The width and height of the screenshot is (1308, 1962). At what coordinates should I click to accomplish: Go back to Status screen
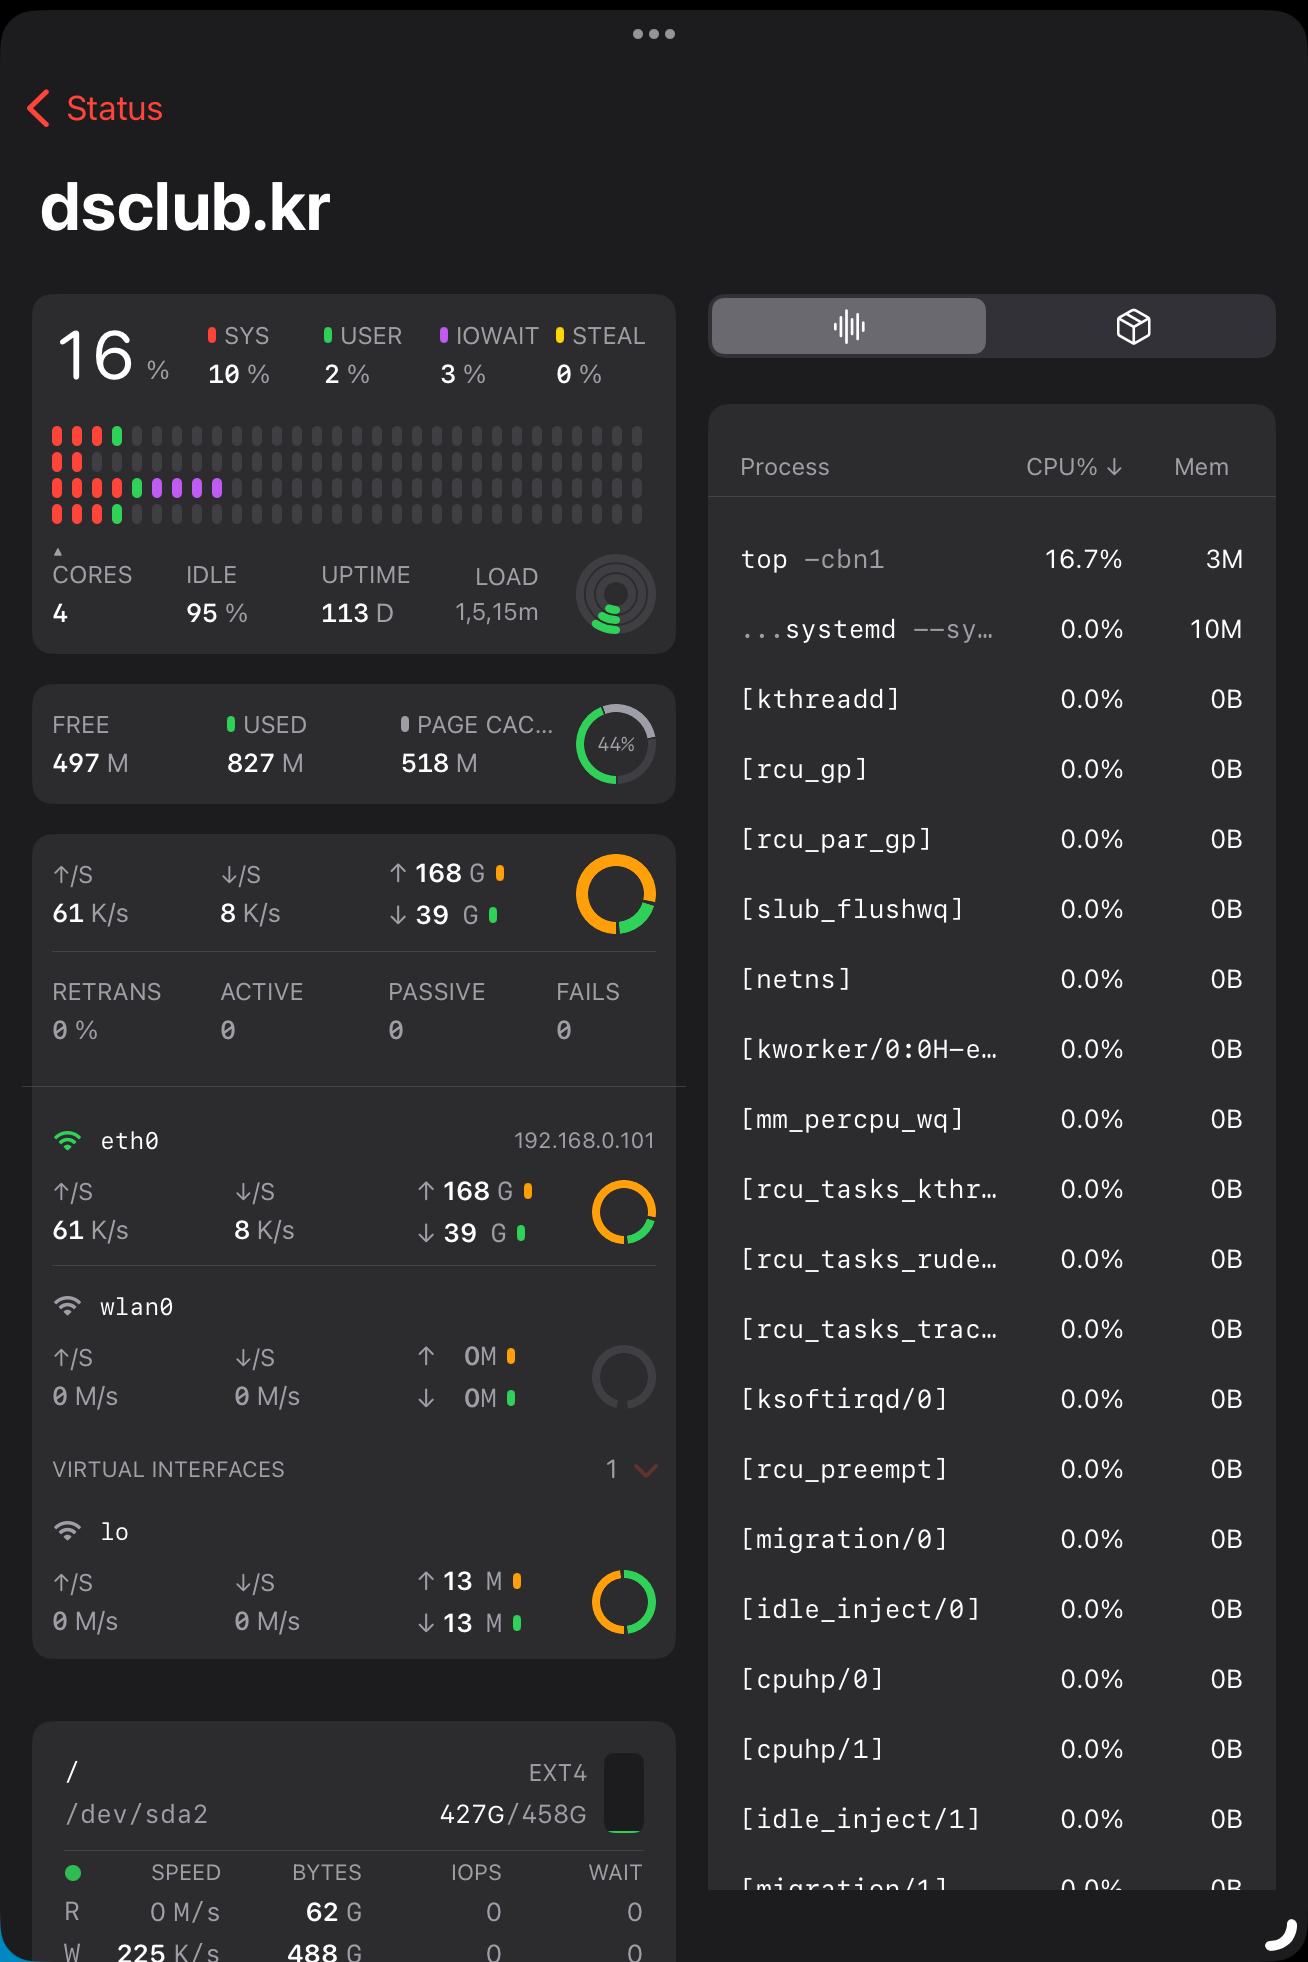(95, 108)
